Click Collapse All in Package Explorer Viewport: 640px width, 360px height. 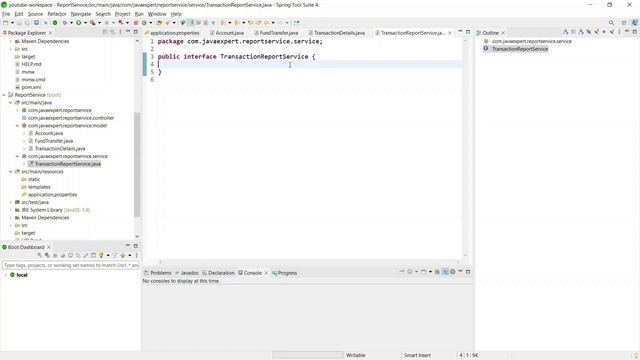point(105,32)
